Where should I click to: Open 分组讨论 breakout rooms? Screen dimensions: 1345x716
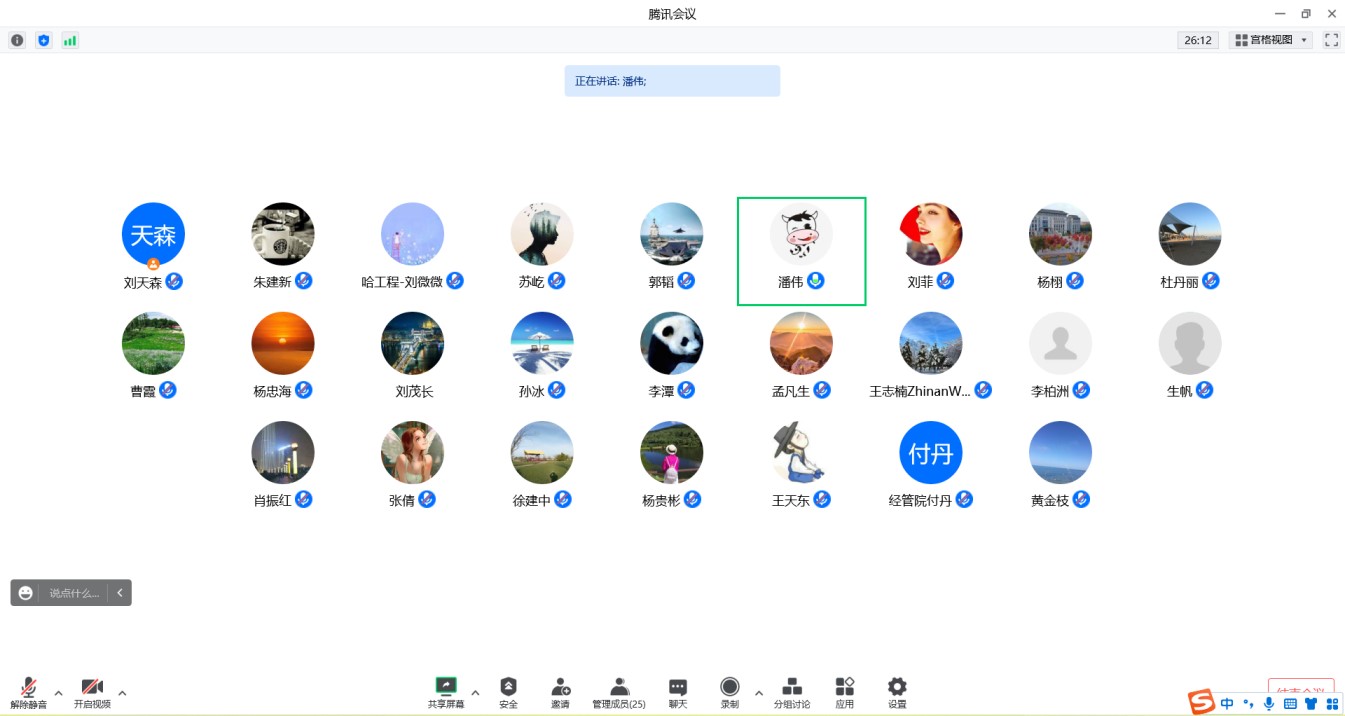(x=792, y=691)
